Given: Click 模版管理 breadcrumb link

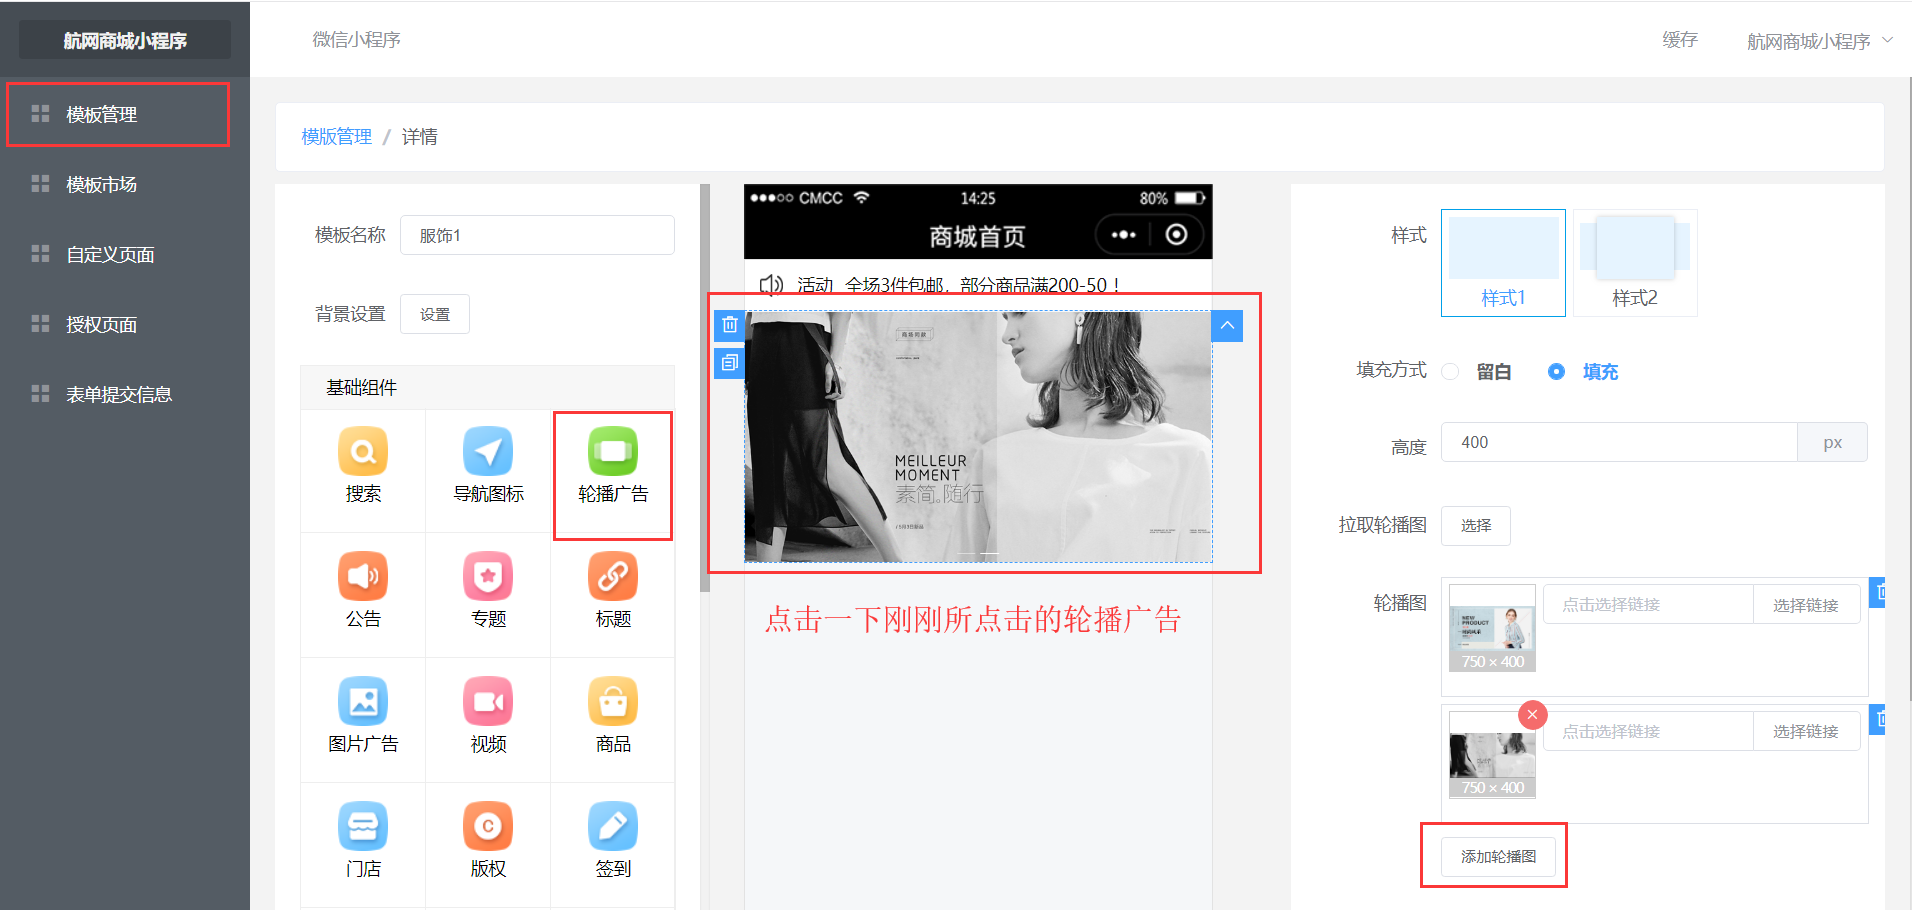Looking at the screenshot, I should 337,137.
